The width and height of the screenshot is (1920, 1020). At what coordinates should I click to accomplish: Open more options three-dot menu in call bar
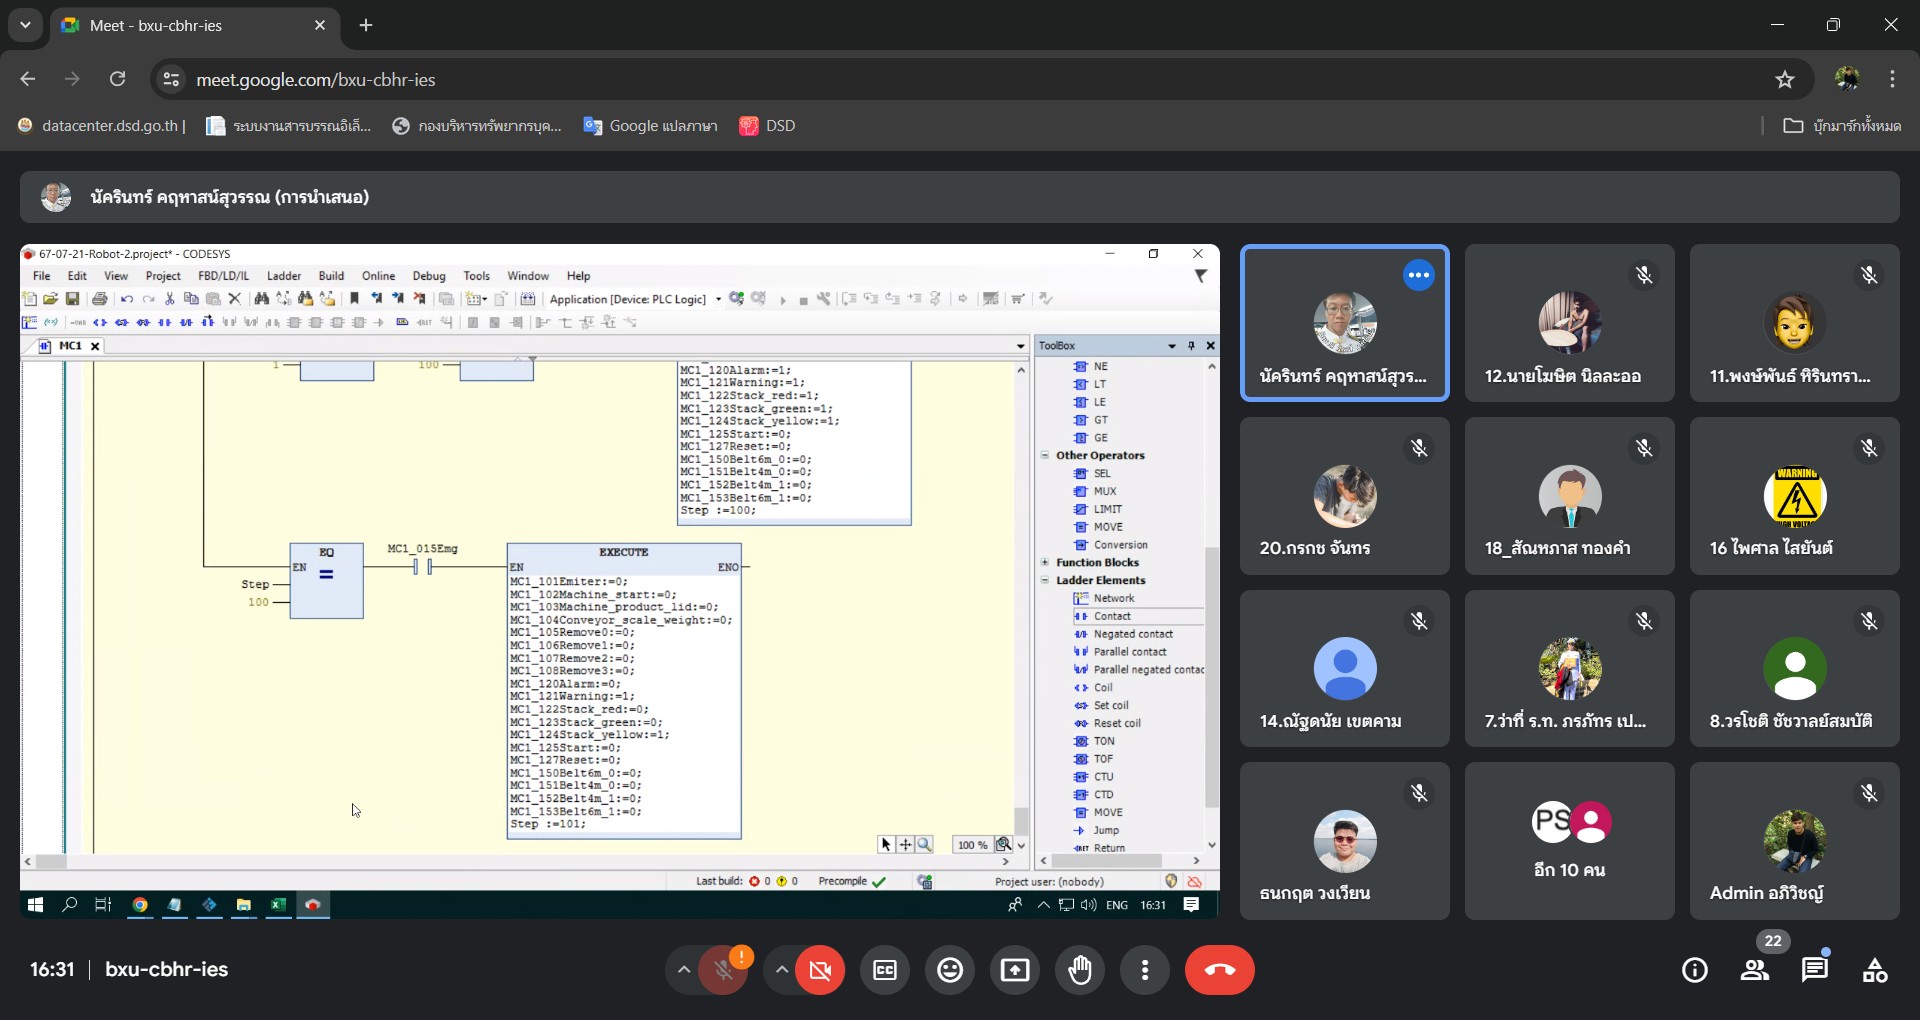(x=1145, y=970)
